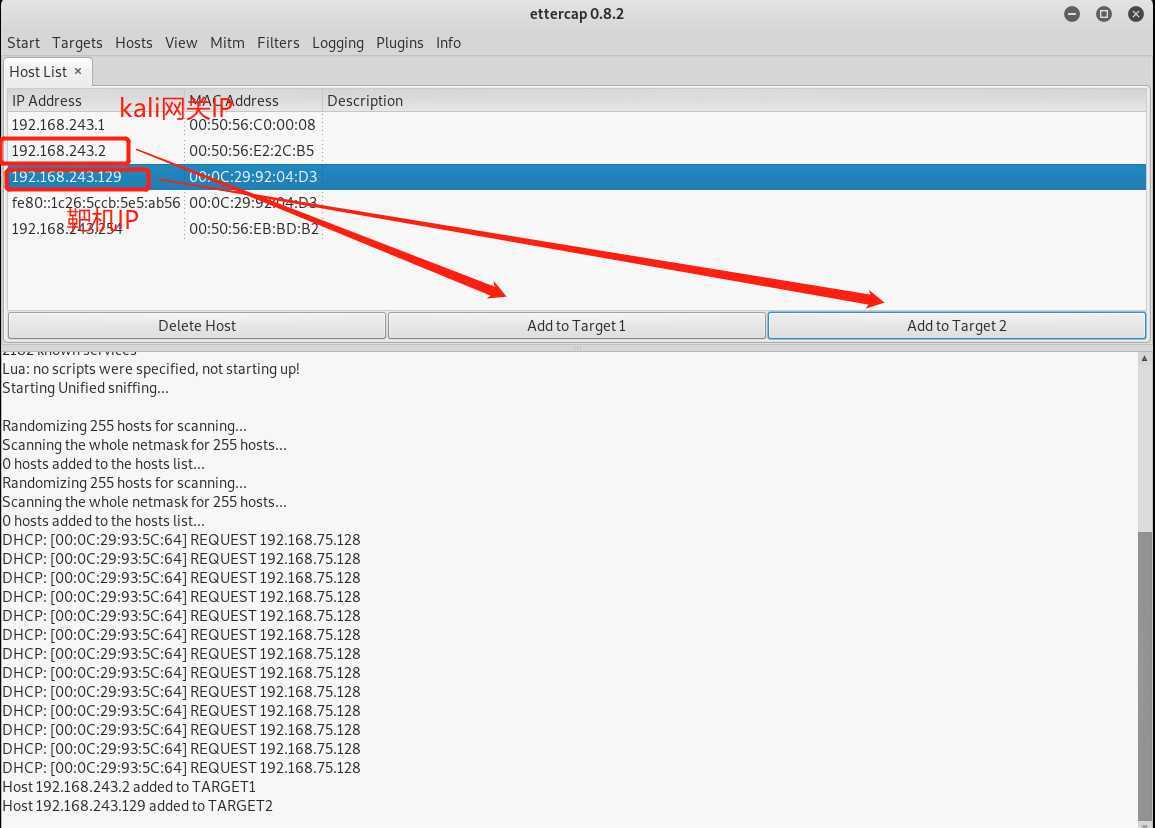Click MAC address 00:50:56:EB:BD:B2
1155x828 pixels.
click(253, 228)
